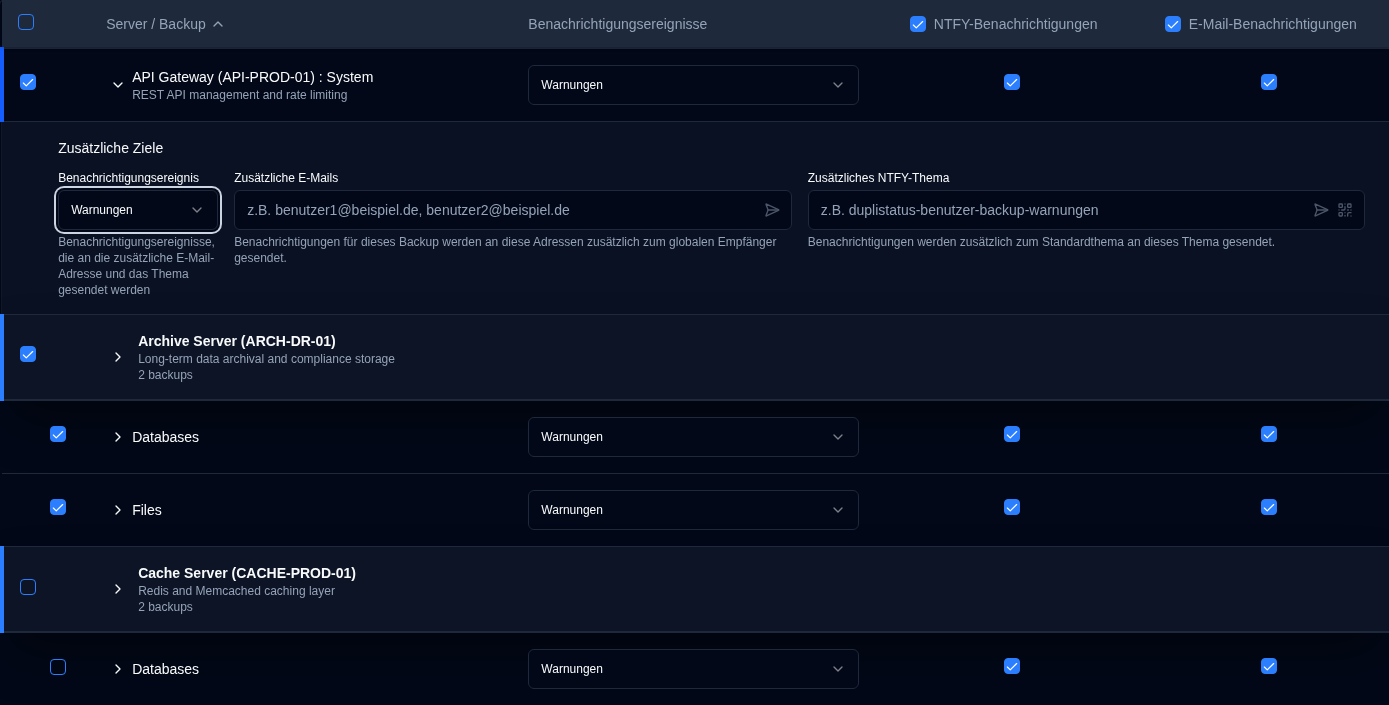
Task: Check Cache Server selection checkbox
Action: (28, 587)
